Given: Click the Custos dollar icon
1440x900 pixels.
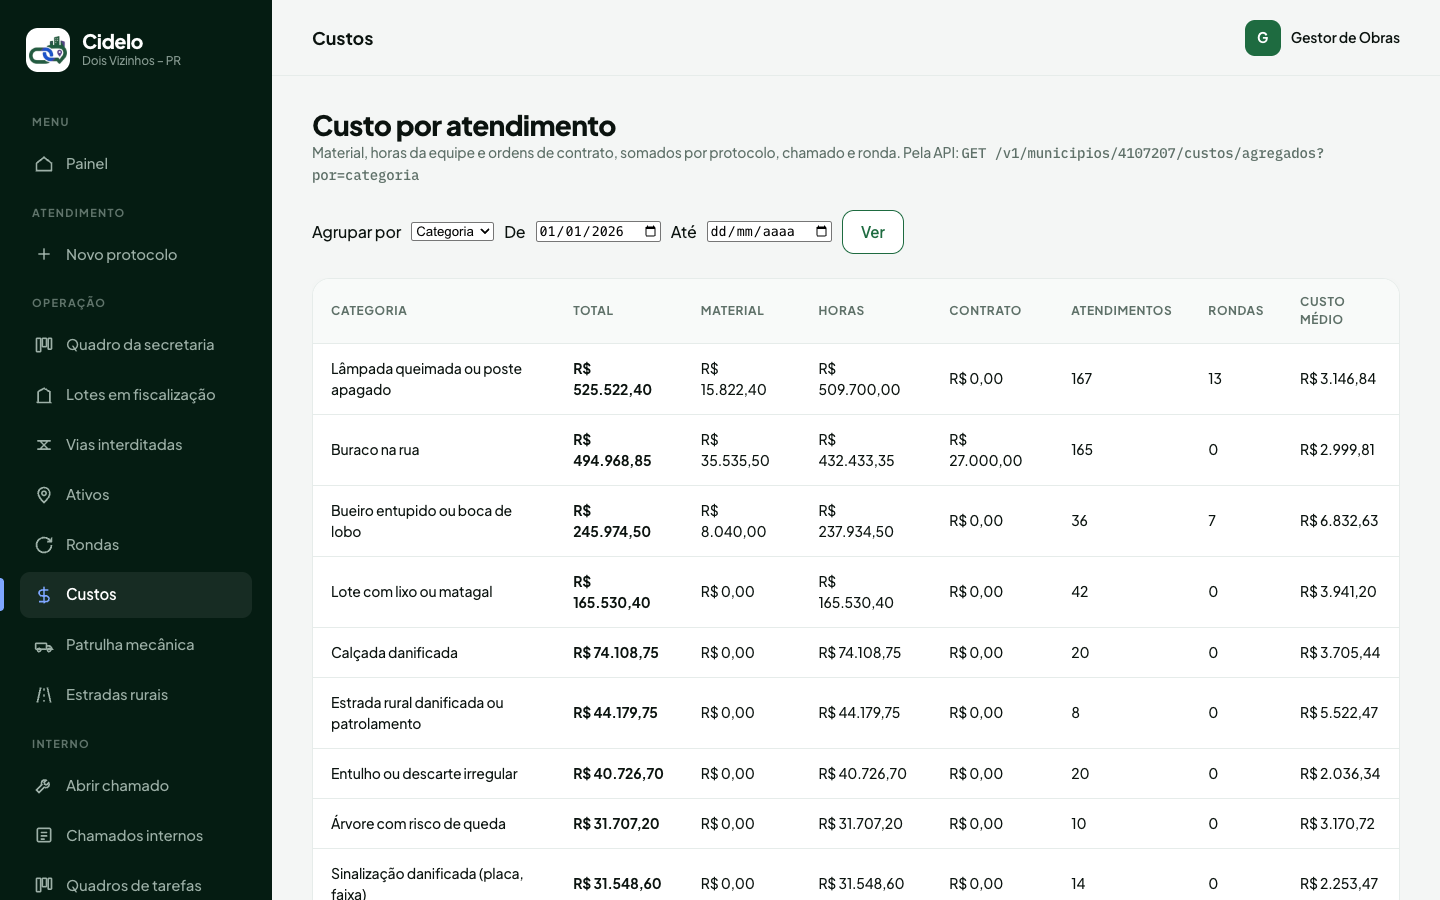Looking at the screenshot, I should tap(44, 595).
